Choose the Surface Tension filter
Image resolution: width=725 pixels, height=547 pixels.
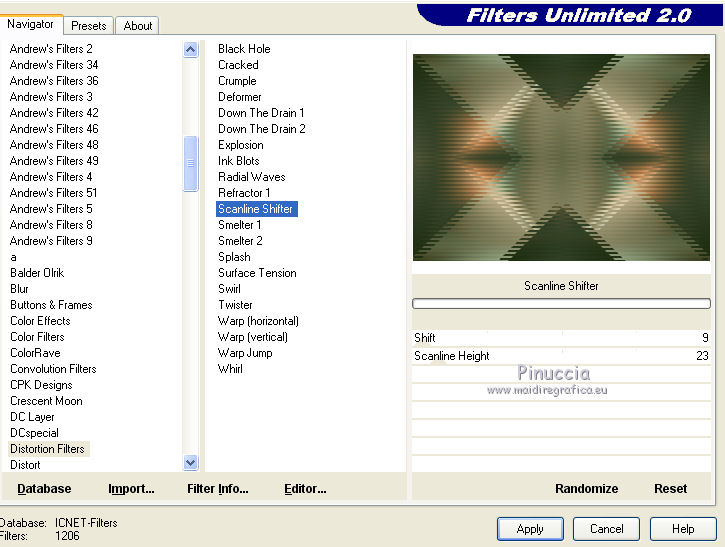coord(257,273)
